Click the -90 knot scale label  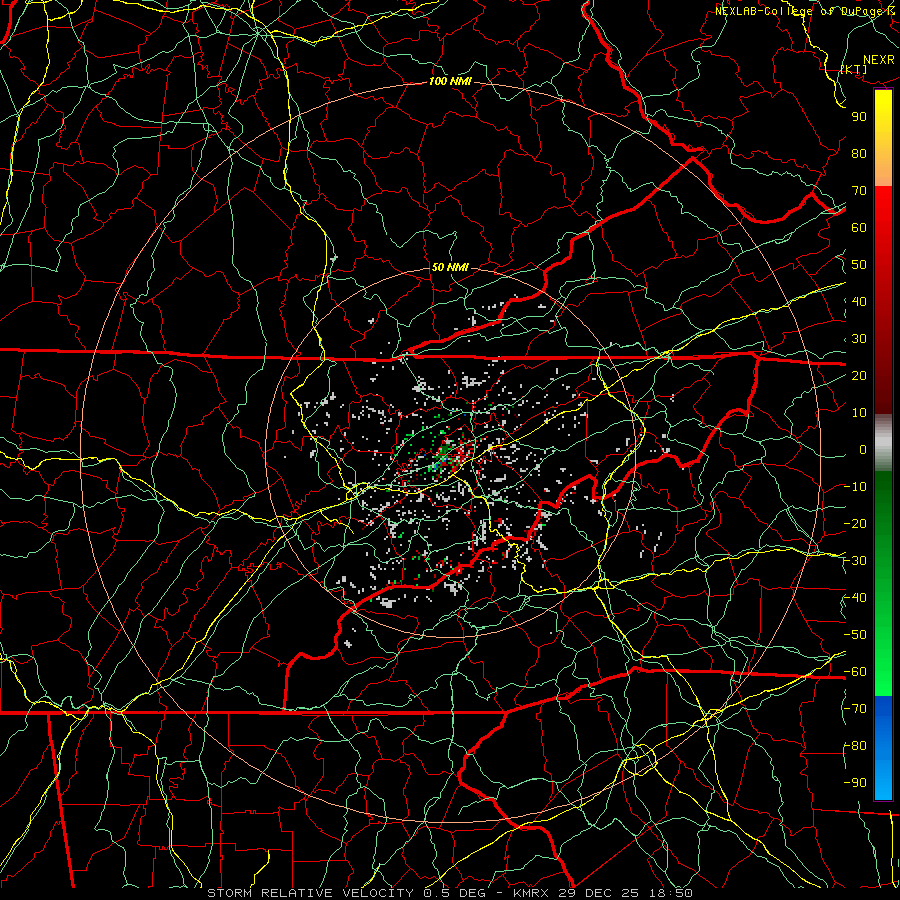click(x=855, y=783)
